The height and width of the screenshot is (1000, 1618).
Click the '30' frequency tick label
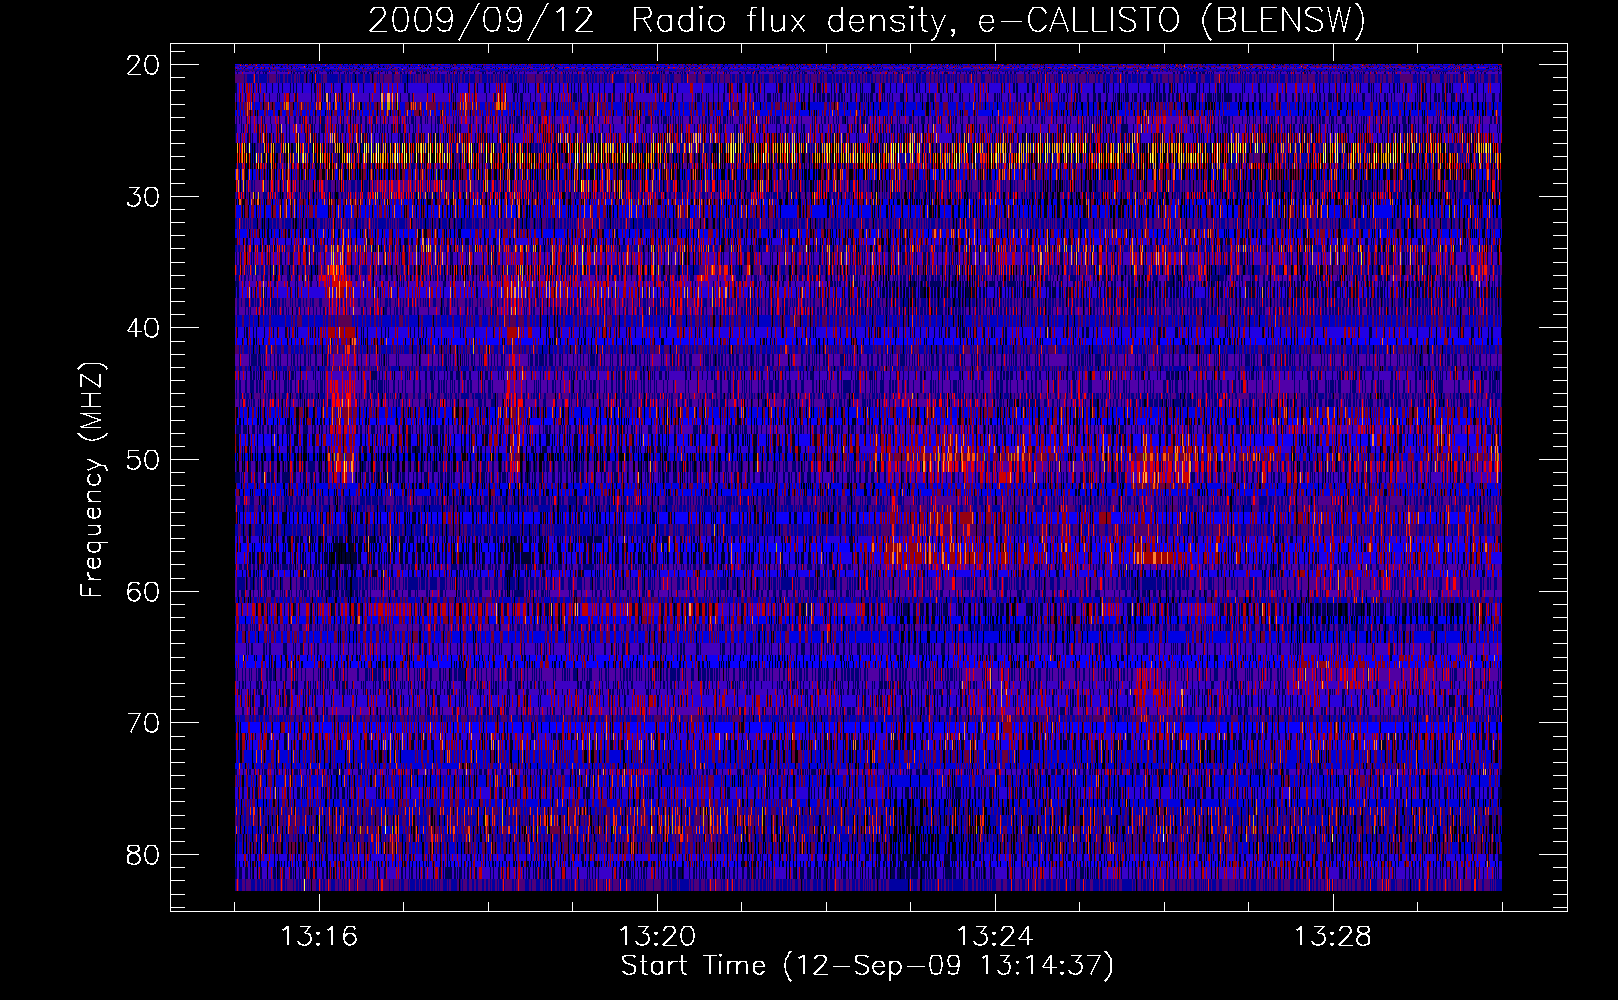(143, 197)
